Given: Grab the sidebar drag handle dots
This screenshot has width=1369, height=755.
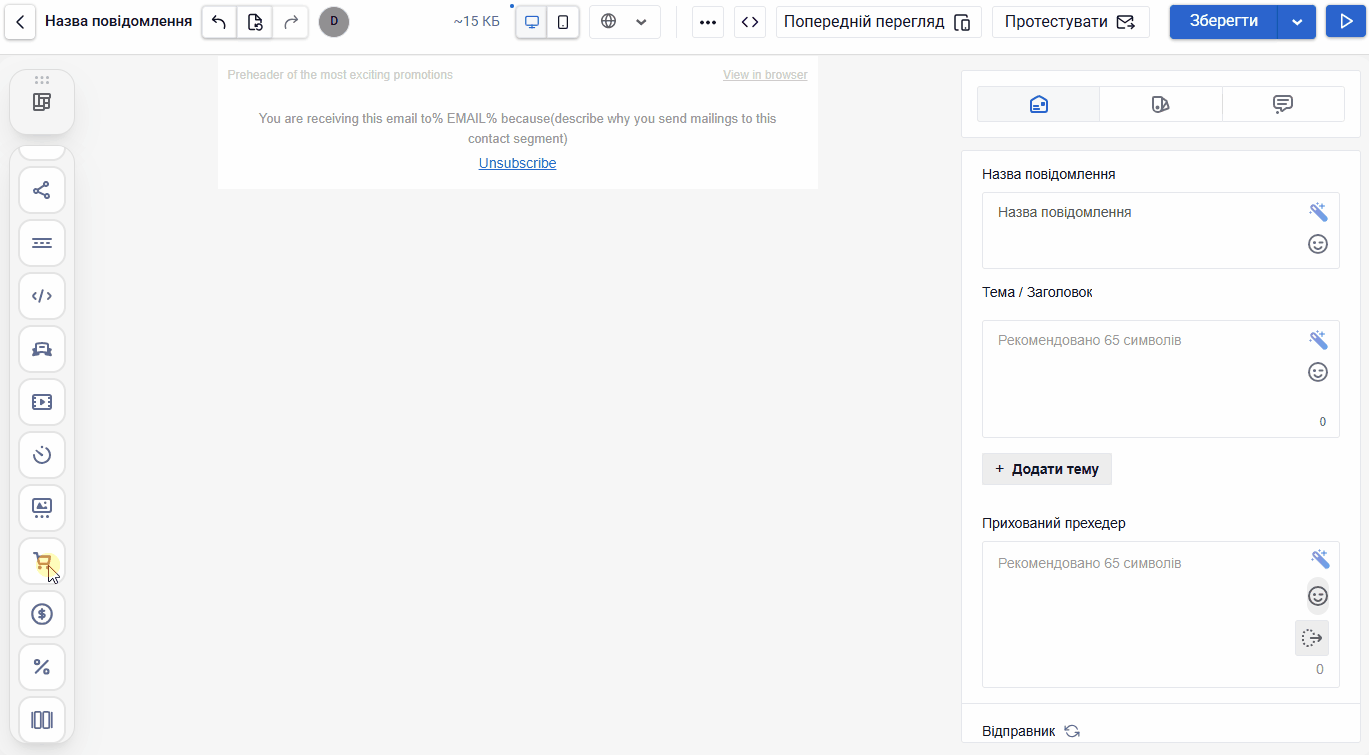Looking at the screenshot, I should [42, 79].
